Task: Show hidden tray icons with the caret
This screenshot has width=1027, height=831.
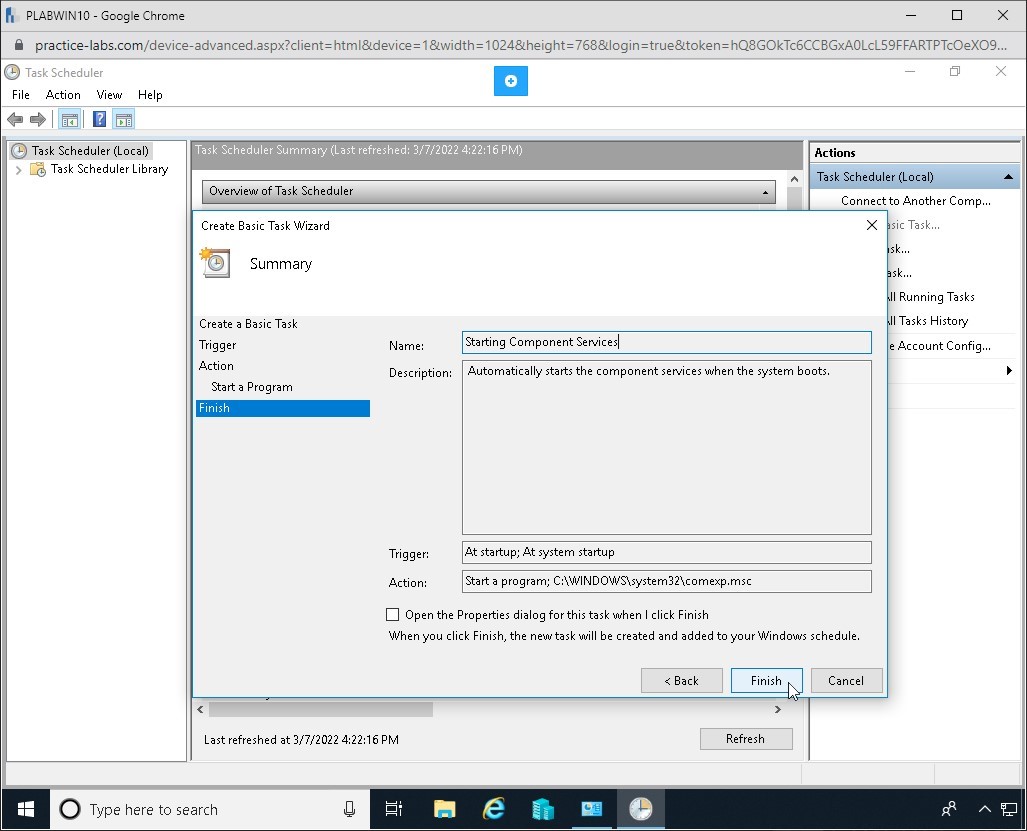Action: (984, 809)
